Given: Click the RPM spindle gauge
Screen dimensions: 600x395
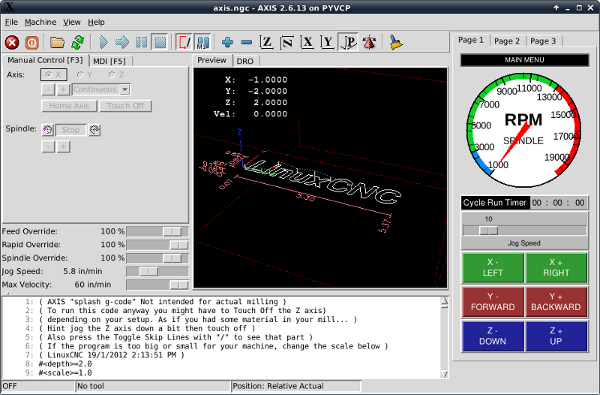Looking at the screenshot, I should (524, 130).
